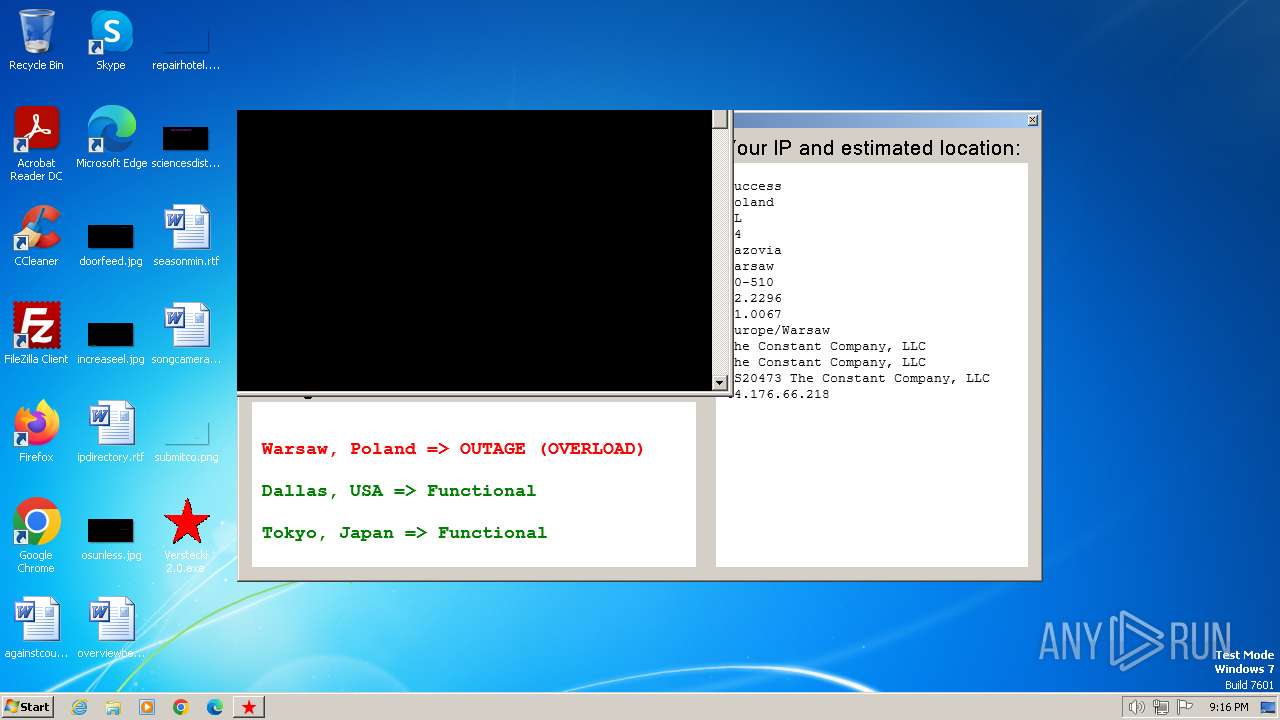Launch Microsoft Edge desktop shortcut

coord(111,138)
